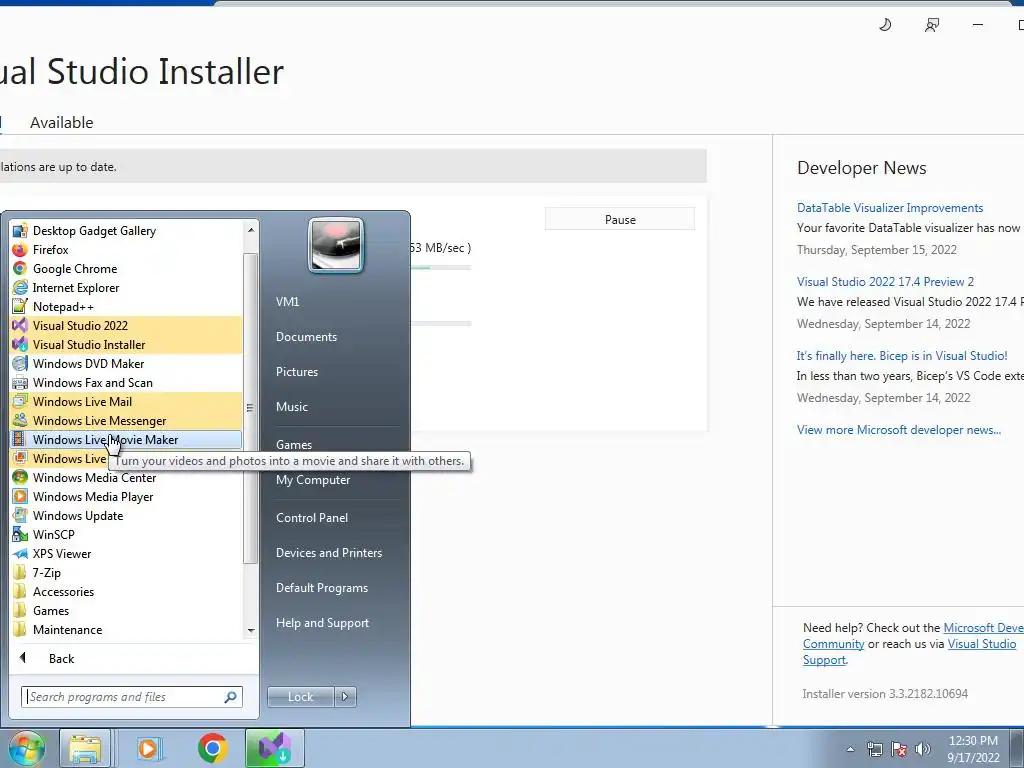The image size is (1024, 768).
Task: View more Microsoft developer news
Action: coord(899,430)
